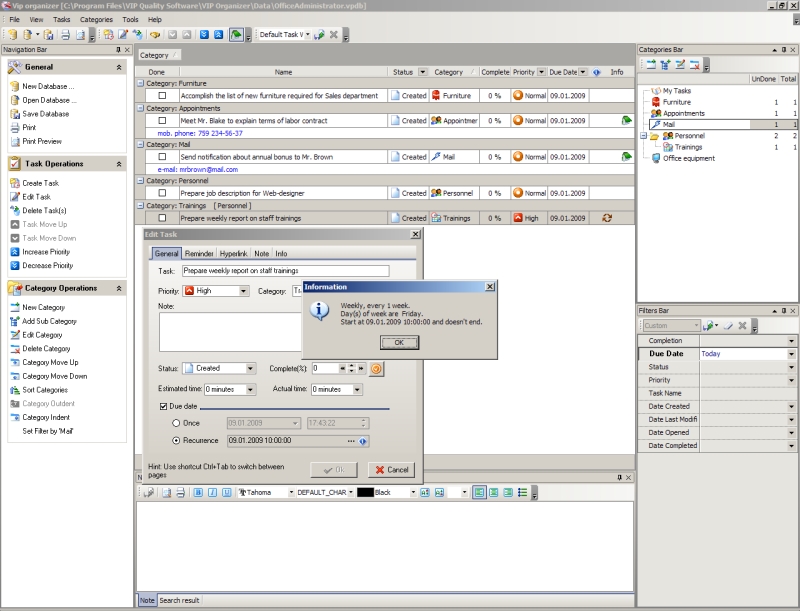Click the Create Task icon in Task Operations
The height and width of the screenshot is (611, 800).
pyautogui.click(x=14, y=183)
